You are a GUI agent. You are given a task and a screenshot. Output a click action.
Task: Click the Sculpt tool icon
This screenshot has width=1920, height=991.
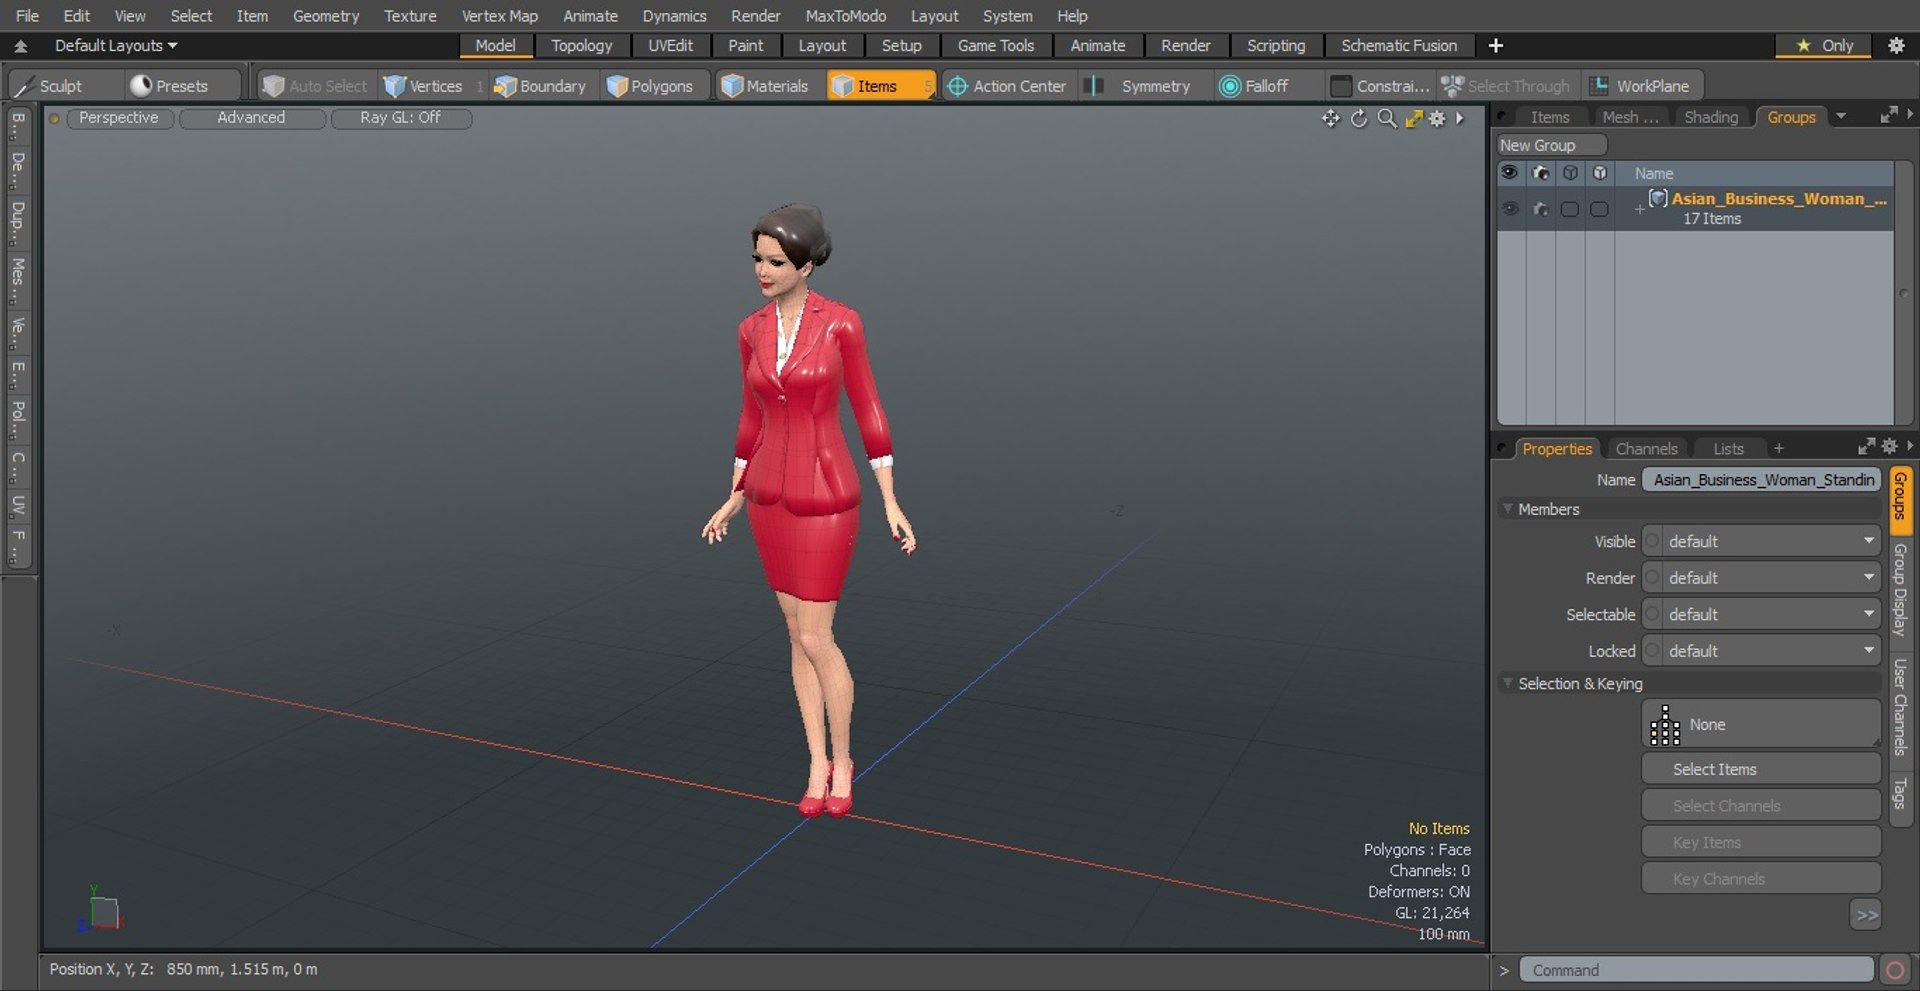[x=24, y=87]
